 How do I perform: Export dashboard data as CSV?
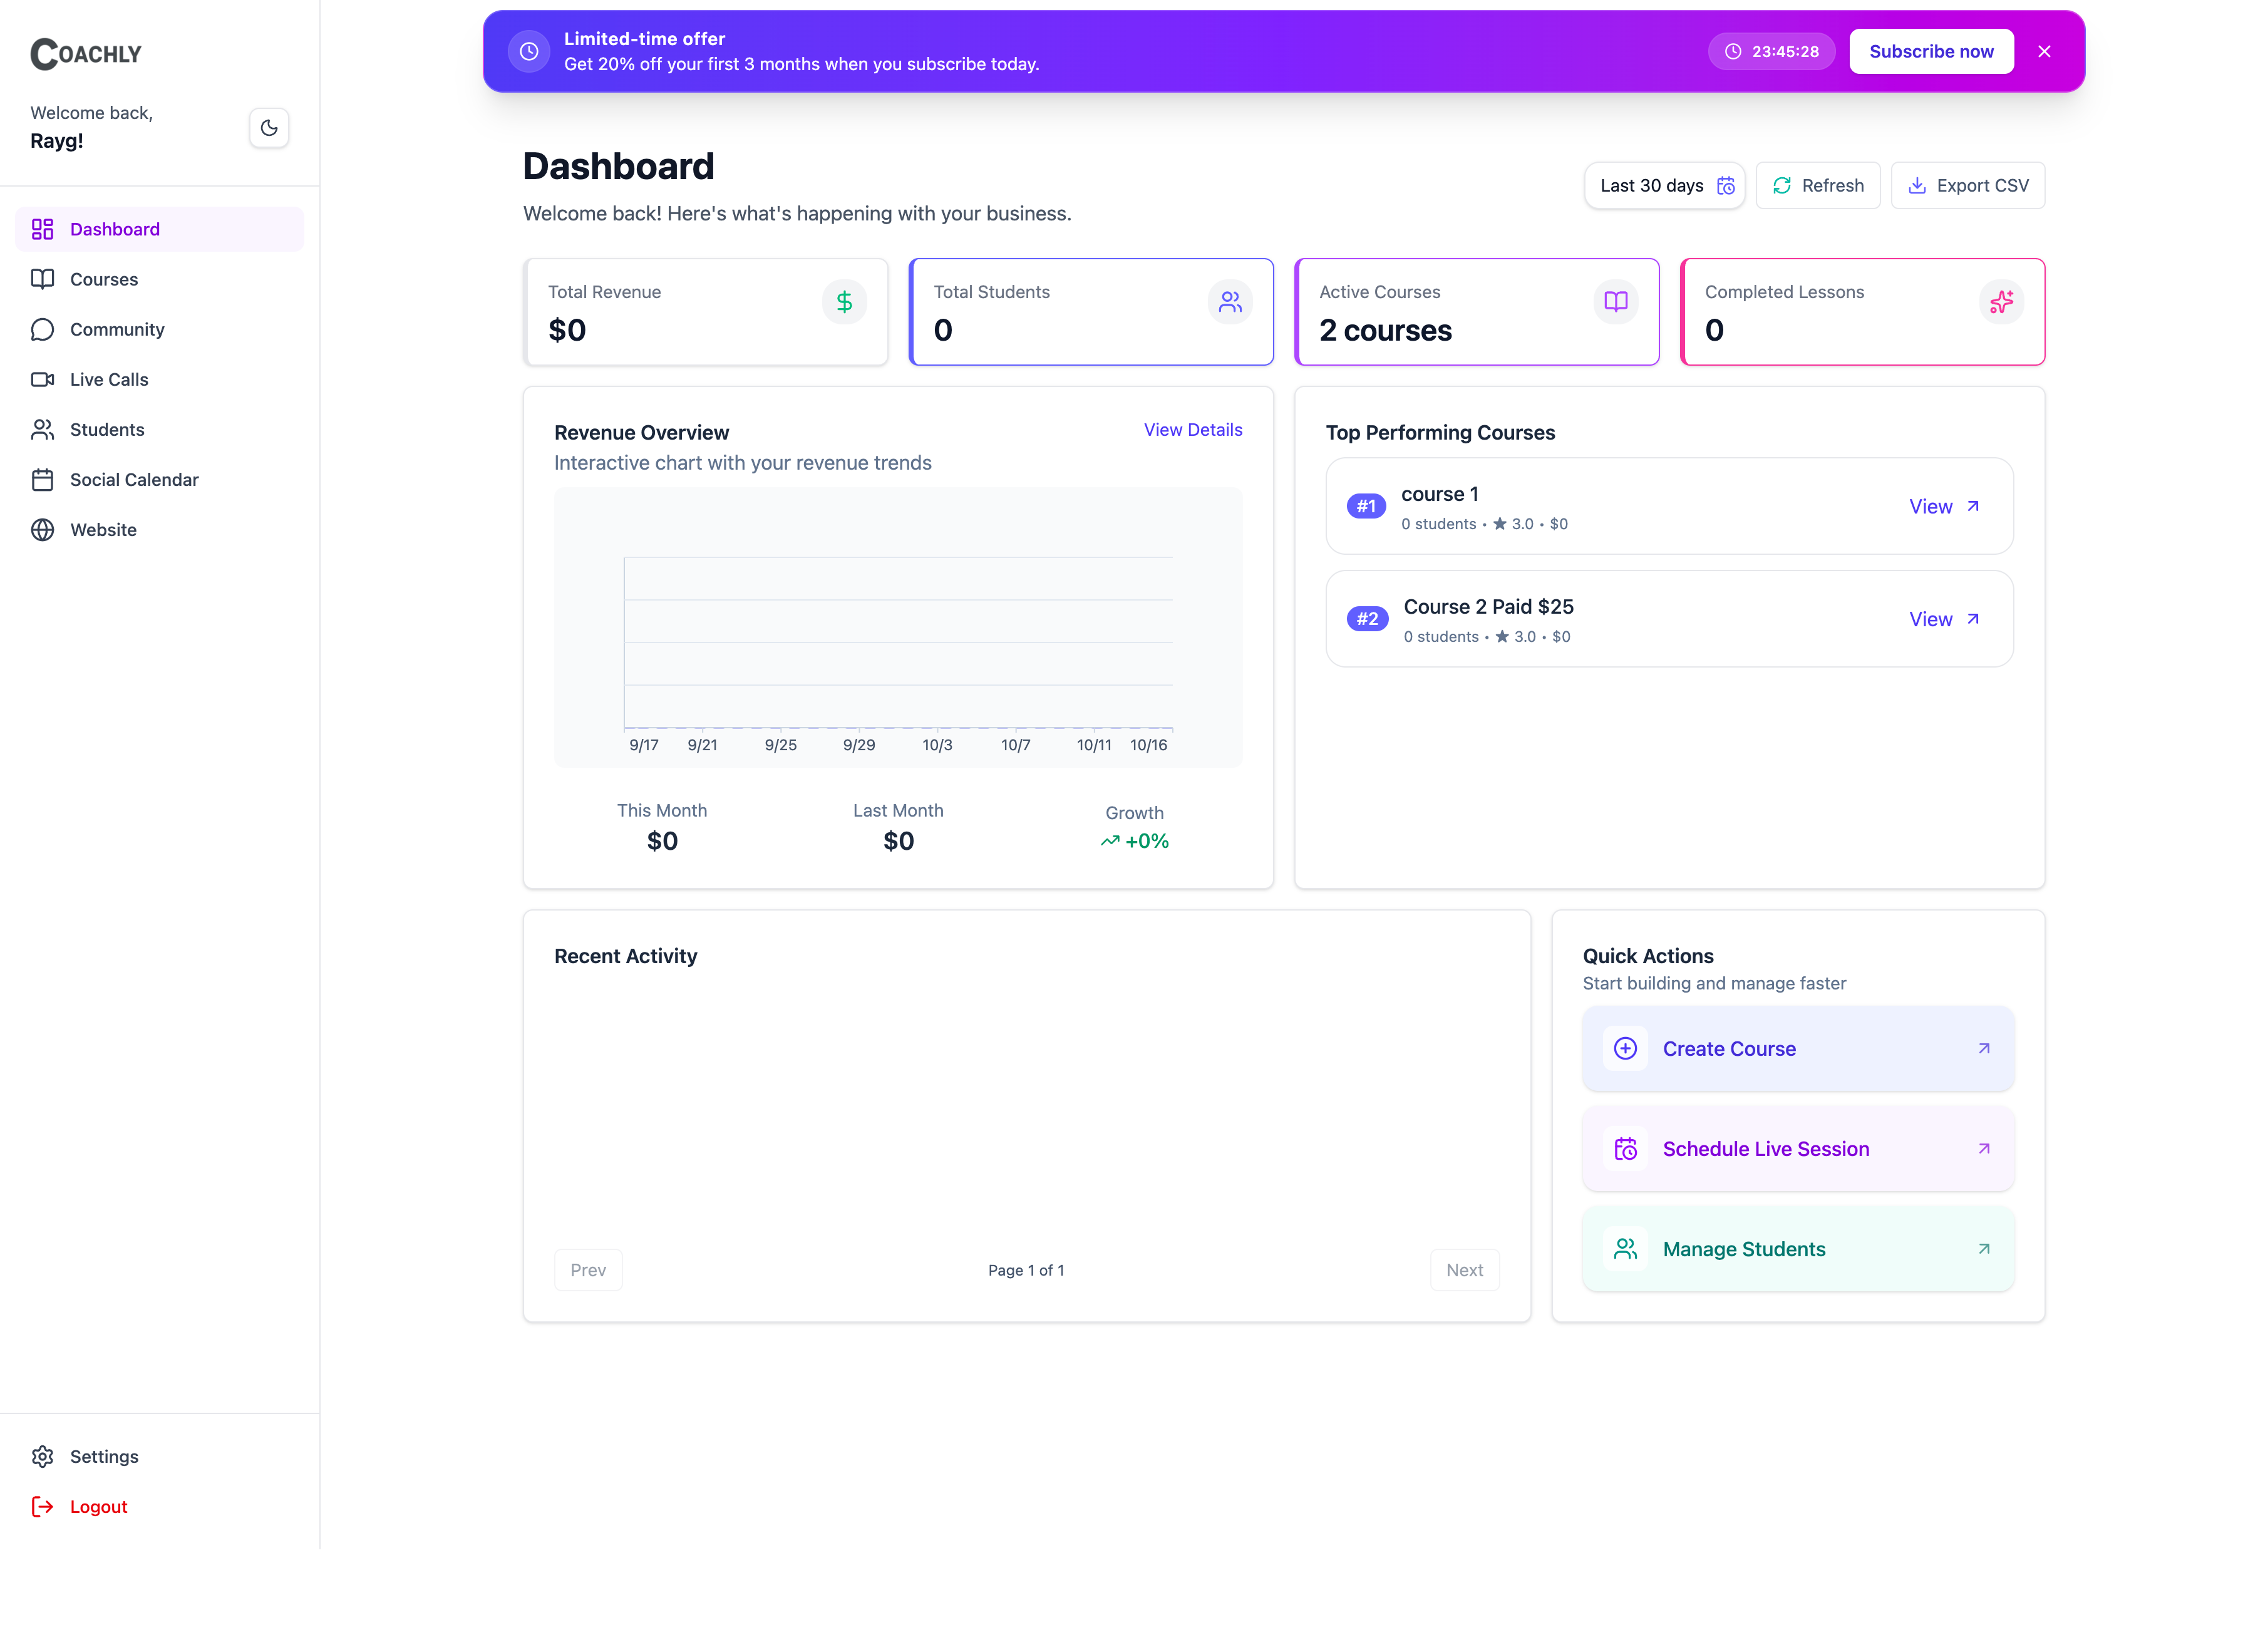pos(1966,185)
